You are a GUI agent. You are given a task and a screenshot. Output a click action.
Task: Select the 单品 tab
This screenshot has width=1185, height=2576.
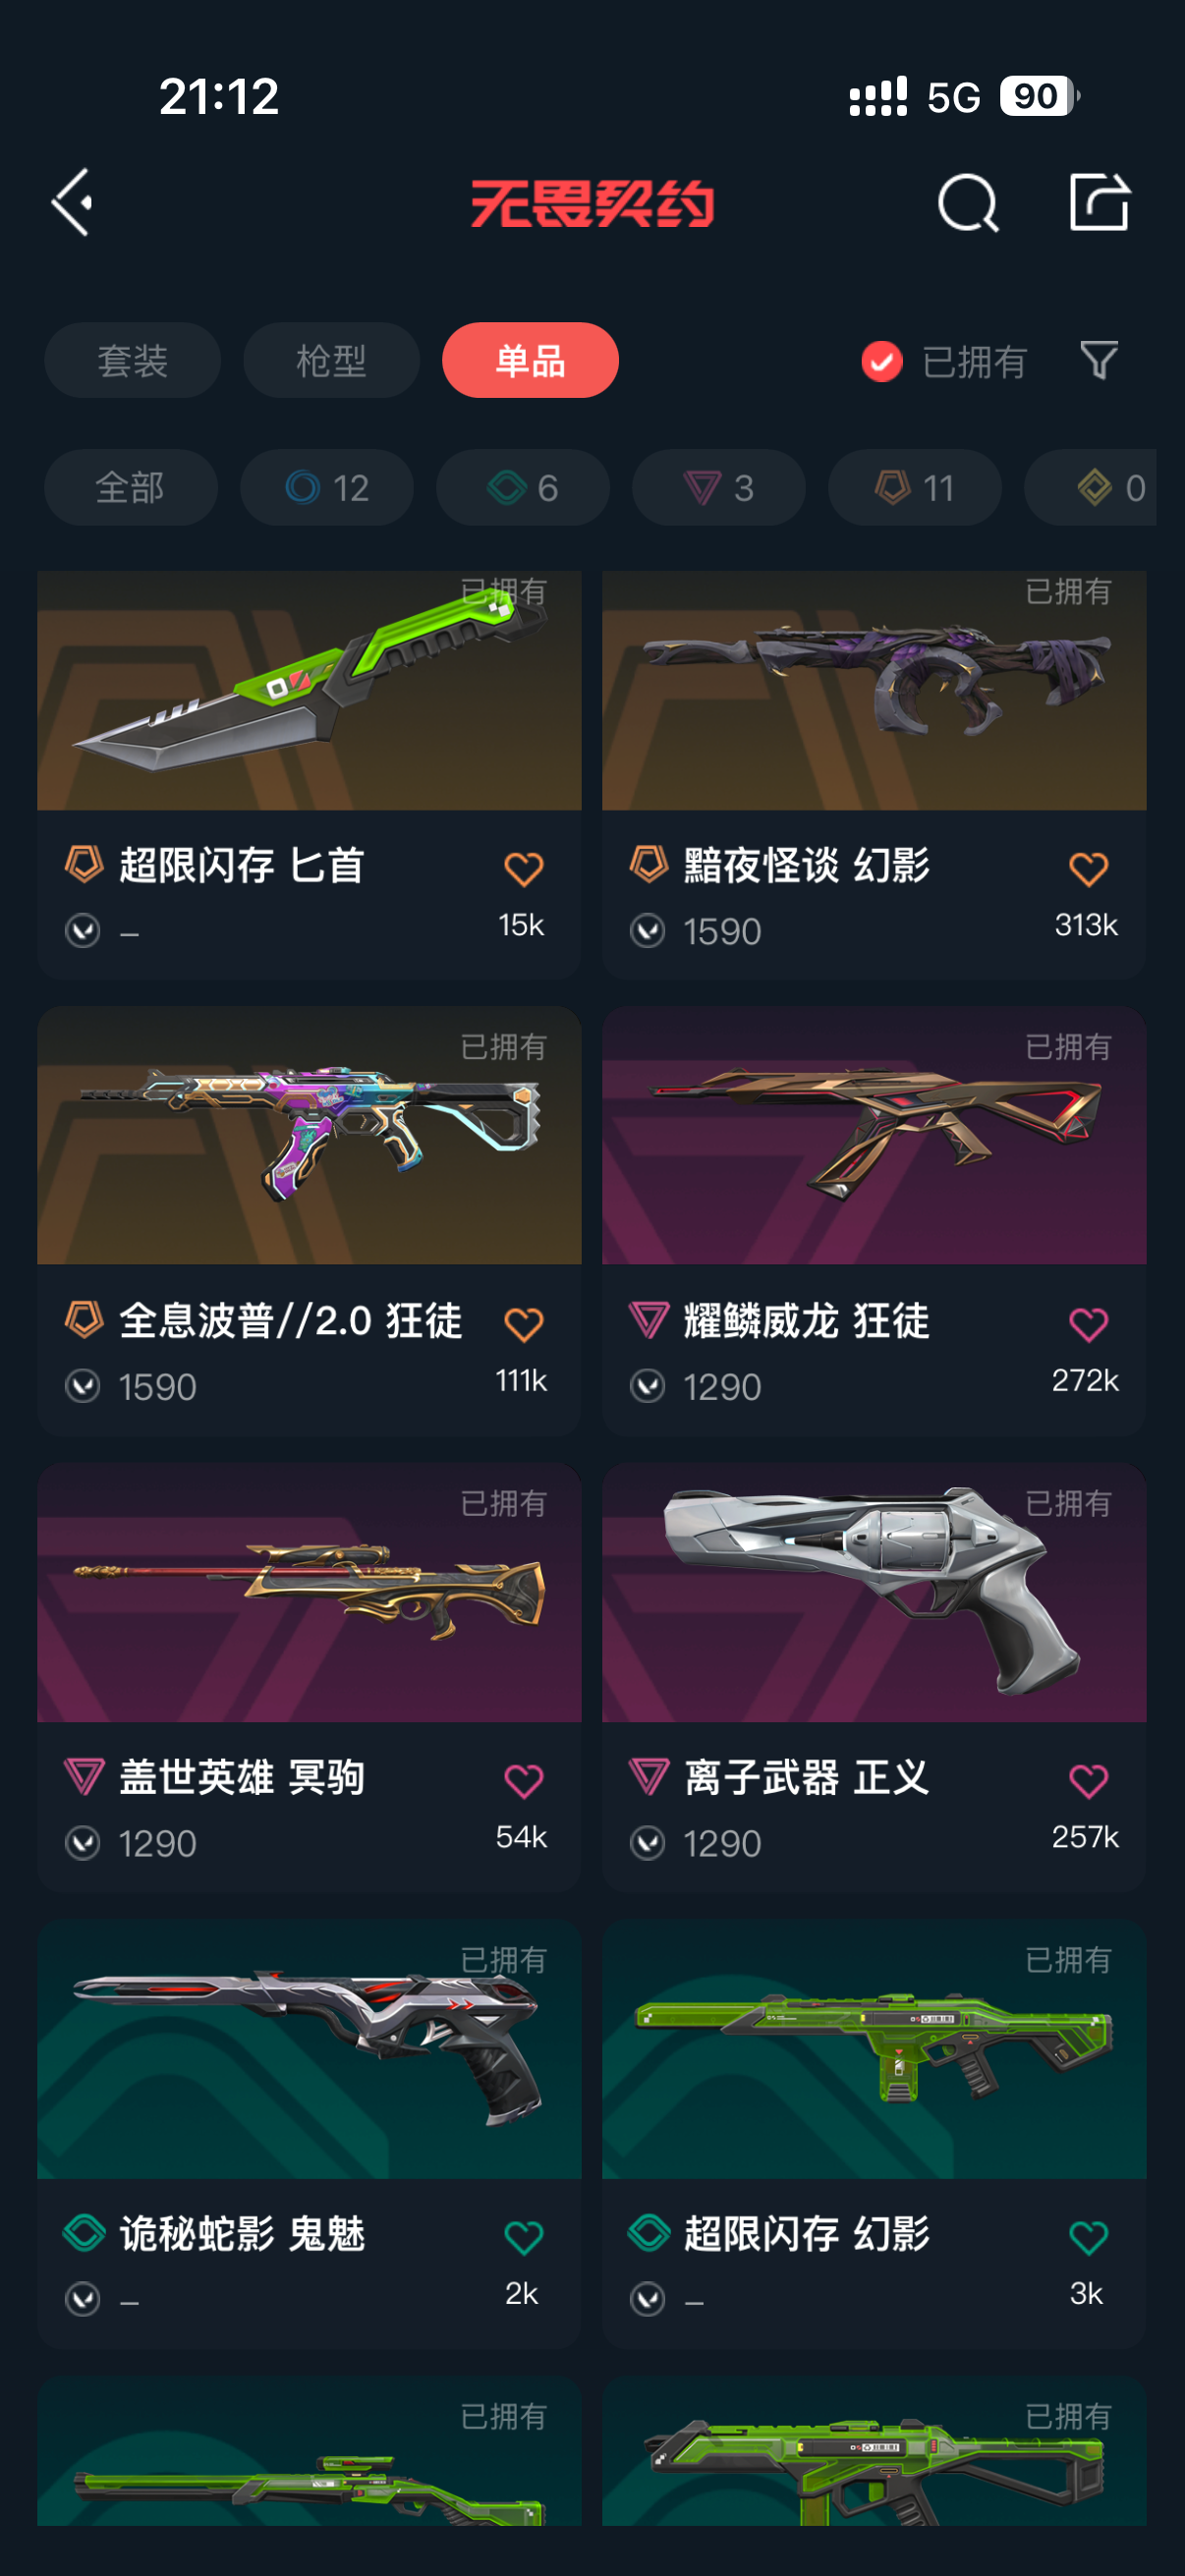[530, 360]
